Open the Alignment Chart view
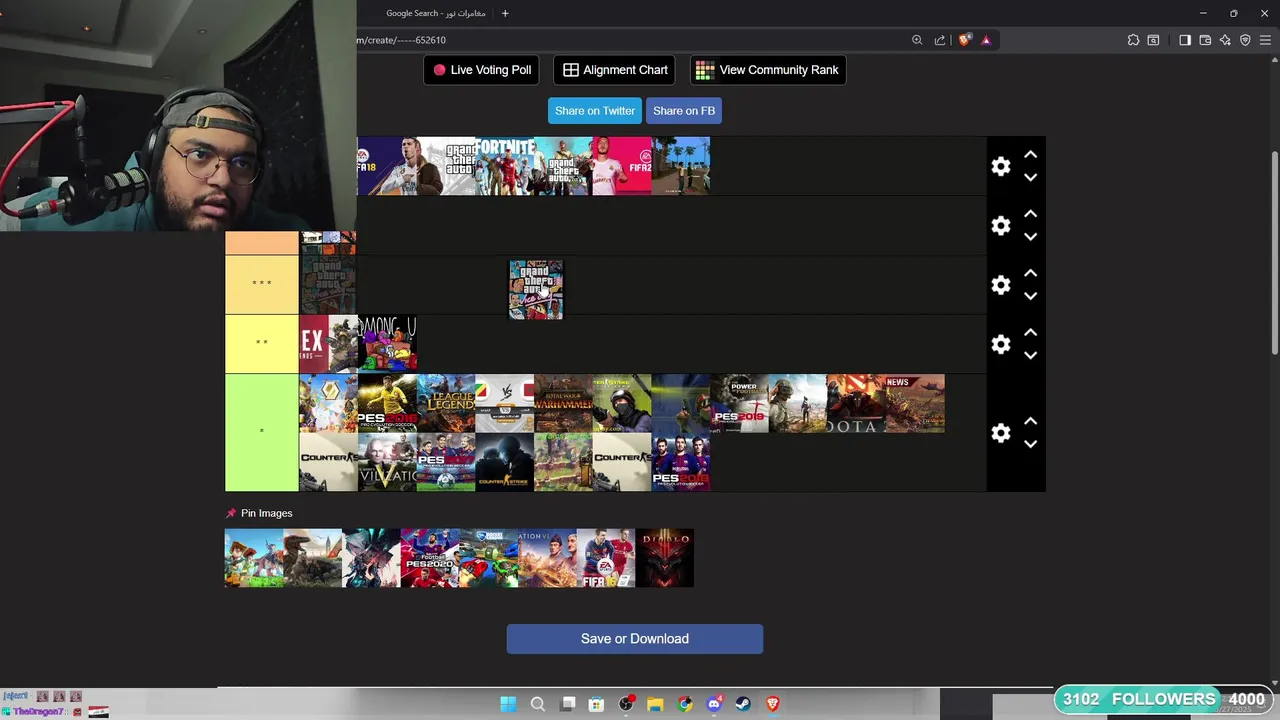The width and height of the screenshot is (1280, 720). 614,70
